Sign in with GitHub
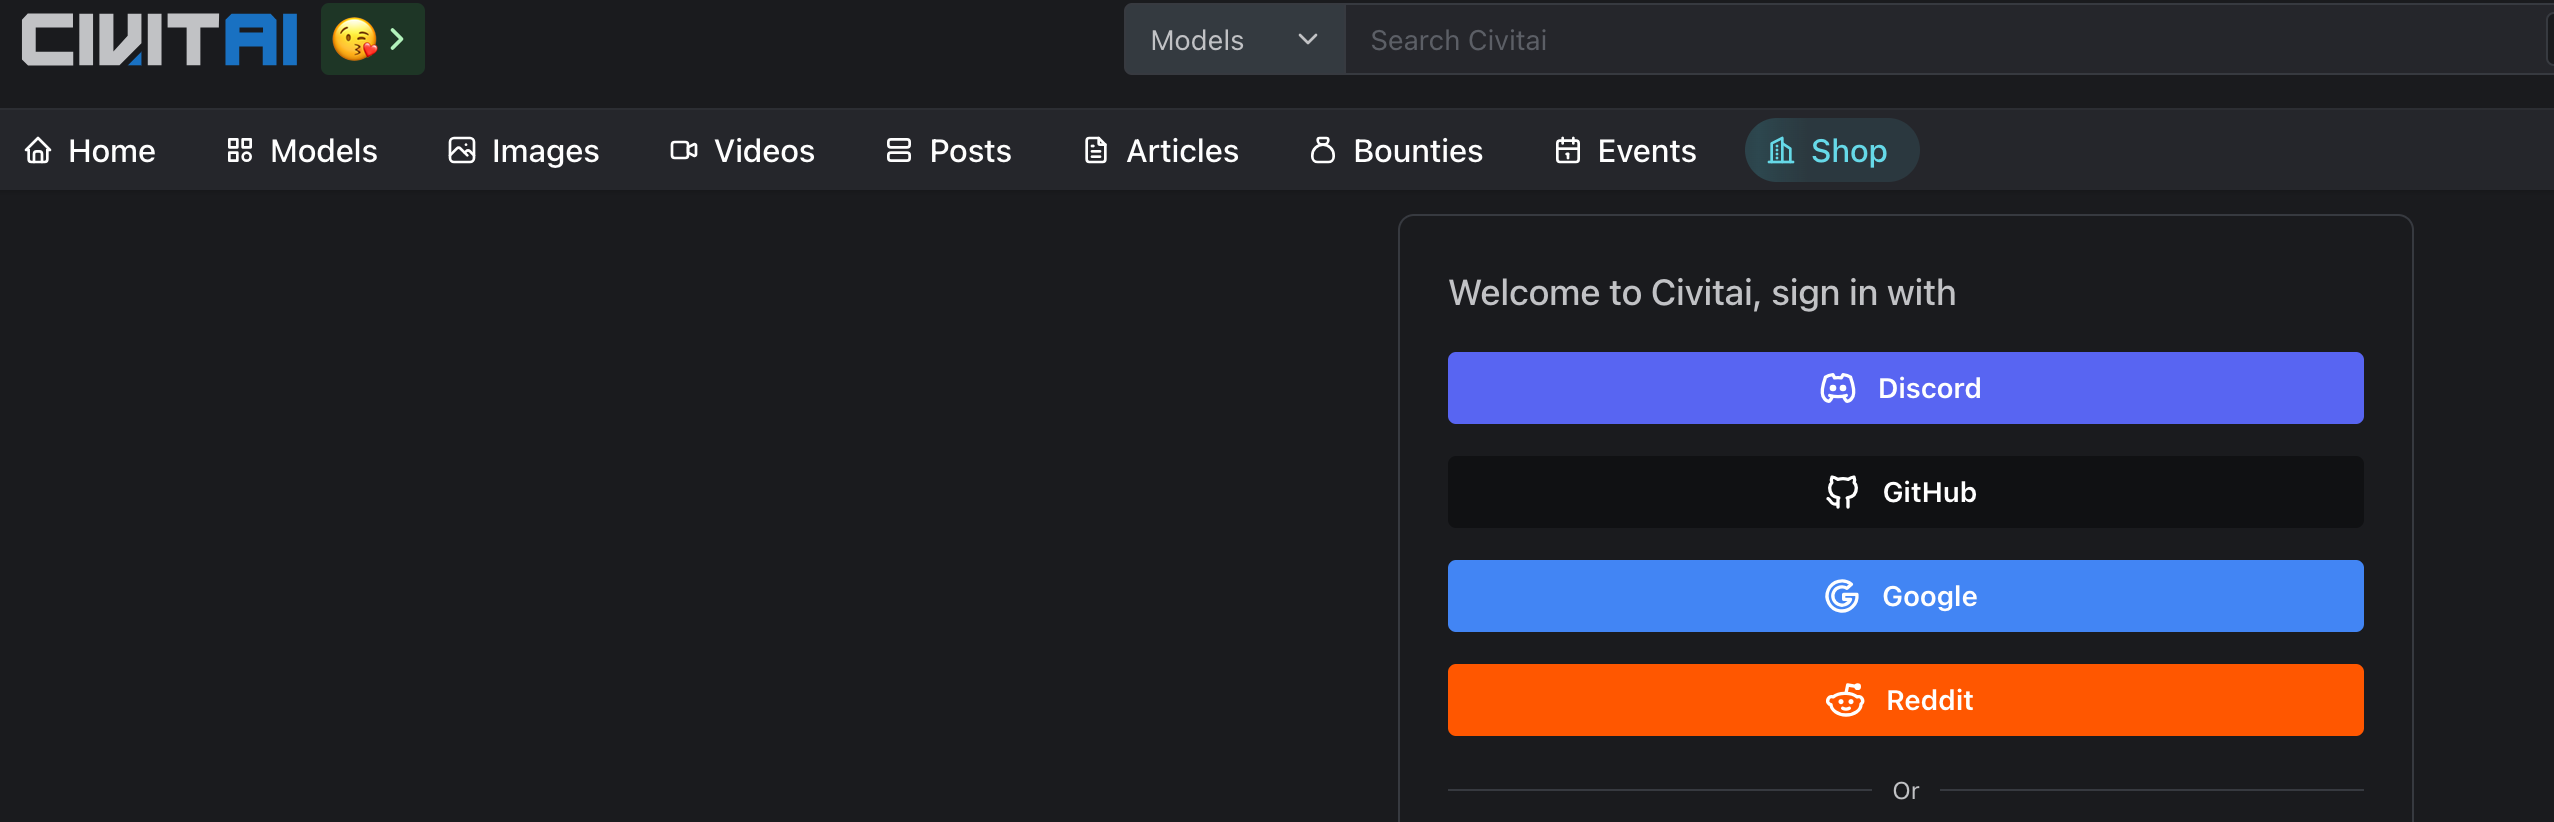 point(1906,492)
